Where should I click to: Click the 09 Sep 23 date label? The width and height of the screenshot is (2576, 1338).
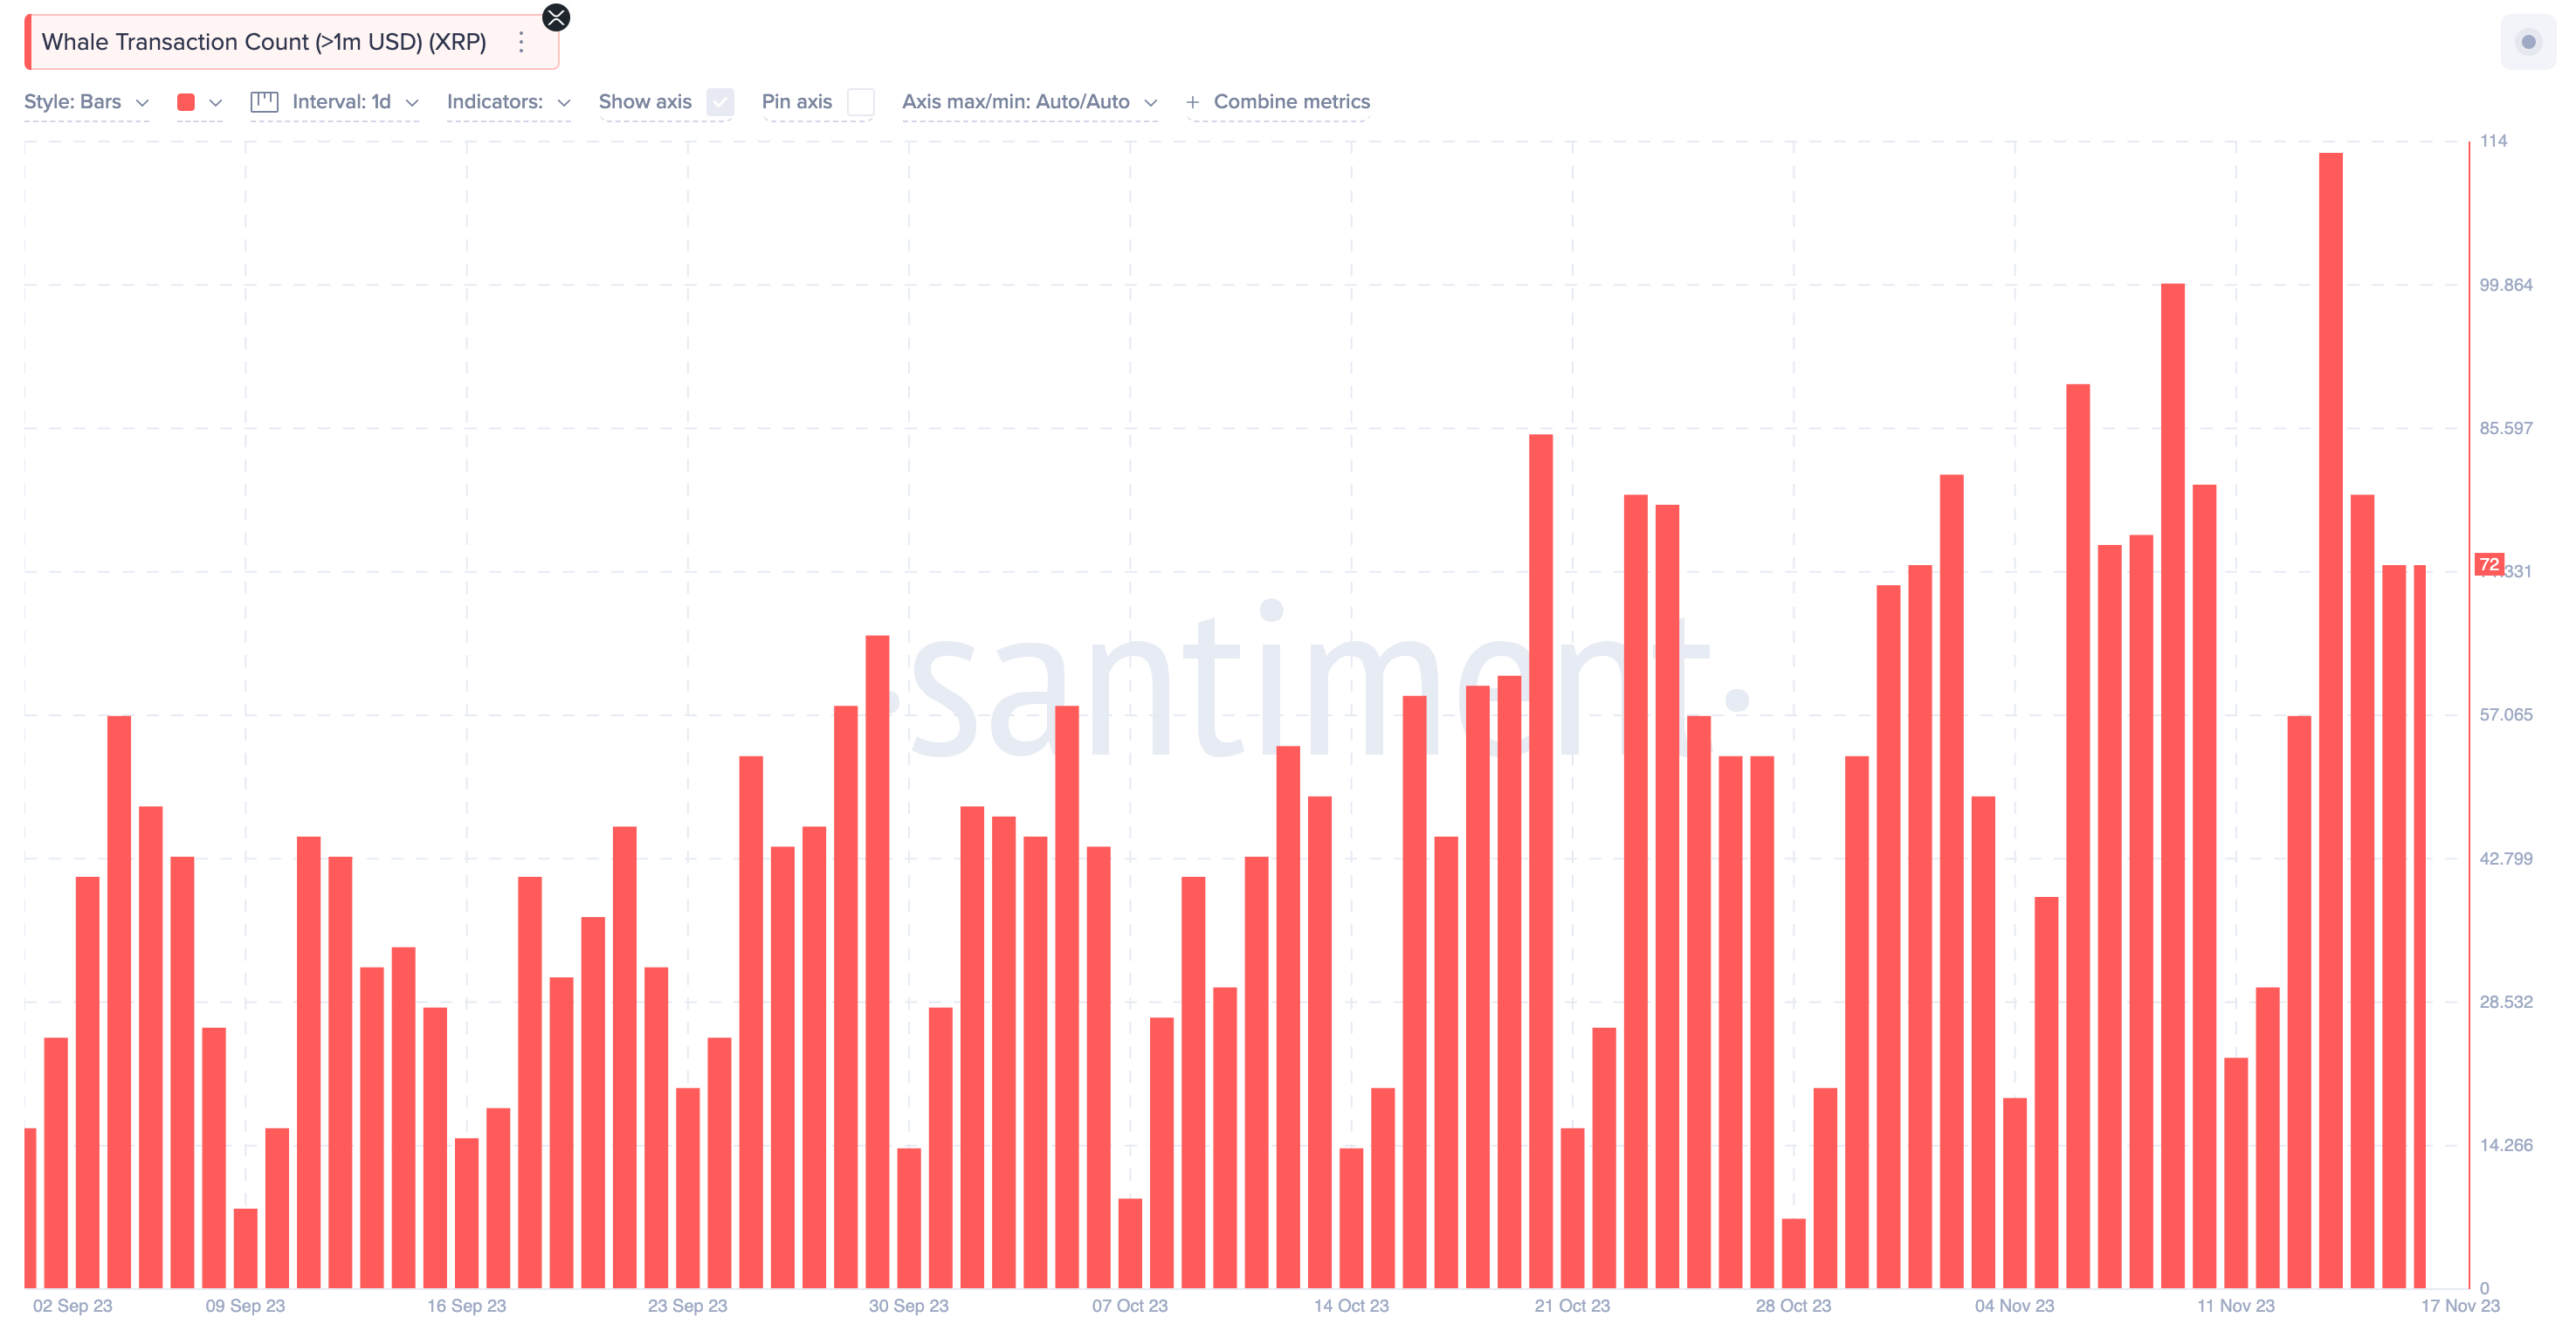click(x=245, y=1306)
